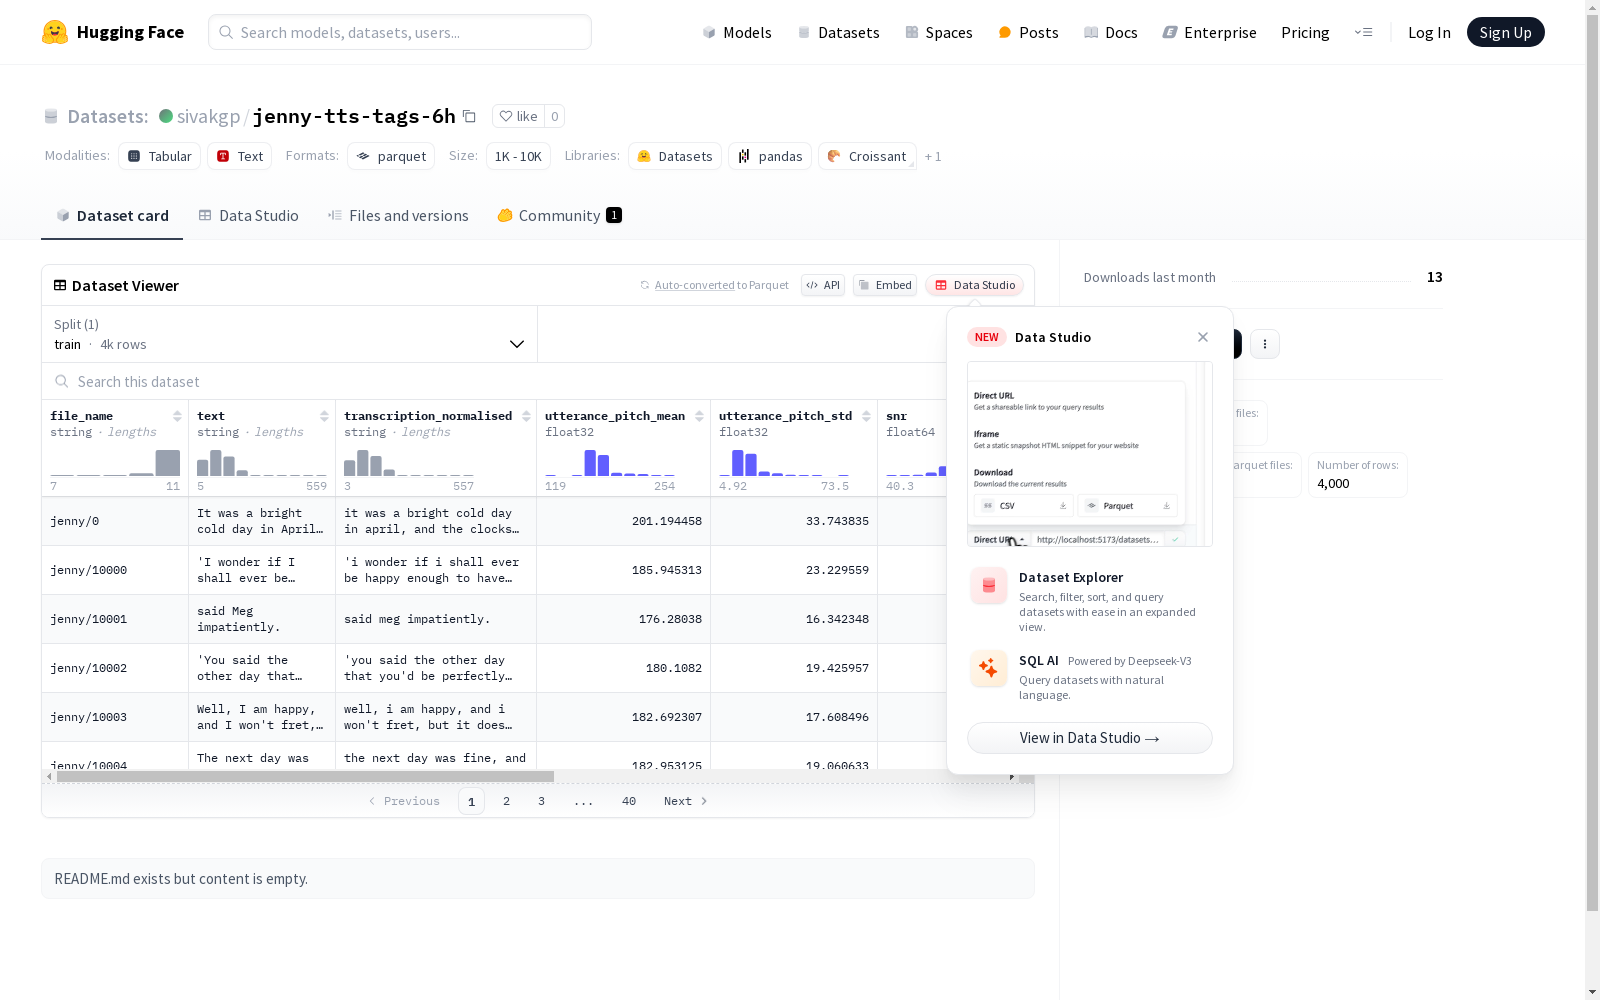Go to page 2 of the dataset
The height and width of the screenshot is (1000, 1600).
point(507,801)
